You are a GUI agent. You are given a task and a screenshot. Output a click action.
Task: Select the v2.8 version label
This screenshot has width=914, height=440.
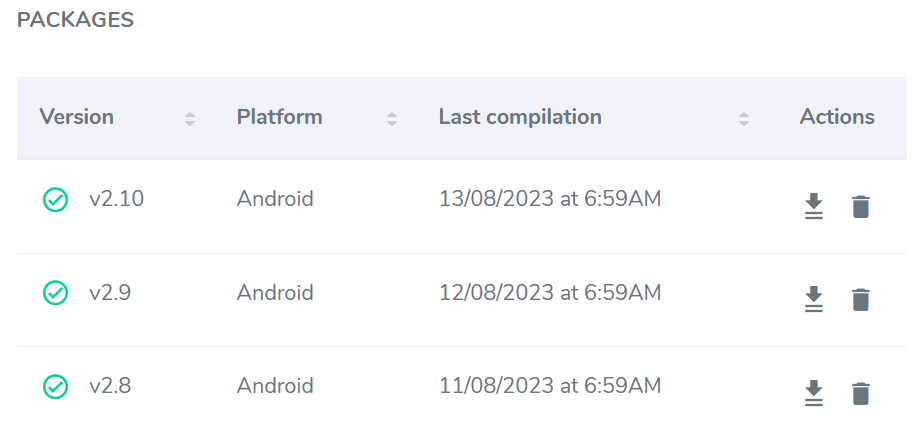point(110,386)
